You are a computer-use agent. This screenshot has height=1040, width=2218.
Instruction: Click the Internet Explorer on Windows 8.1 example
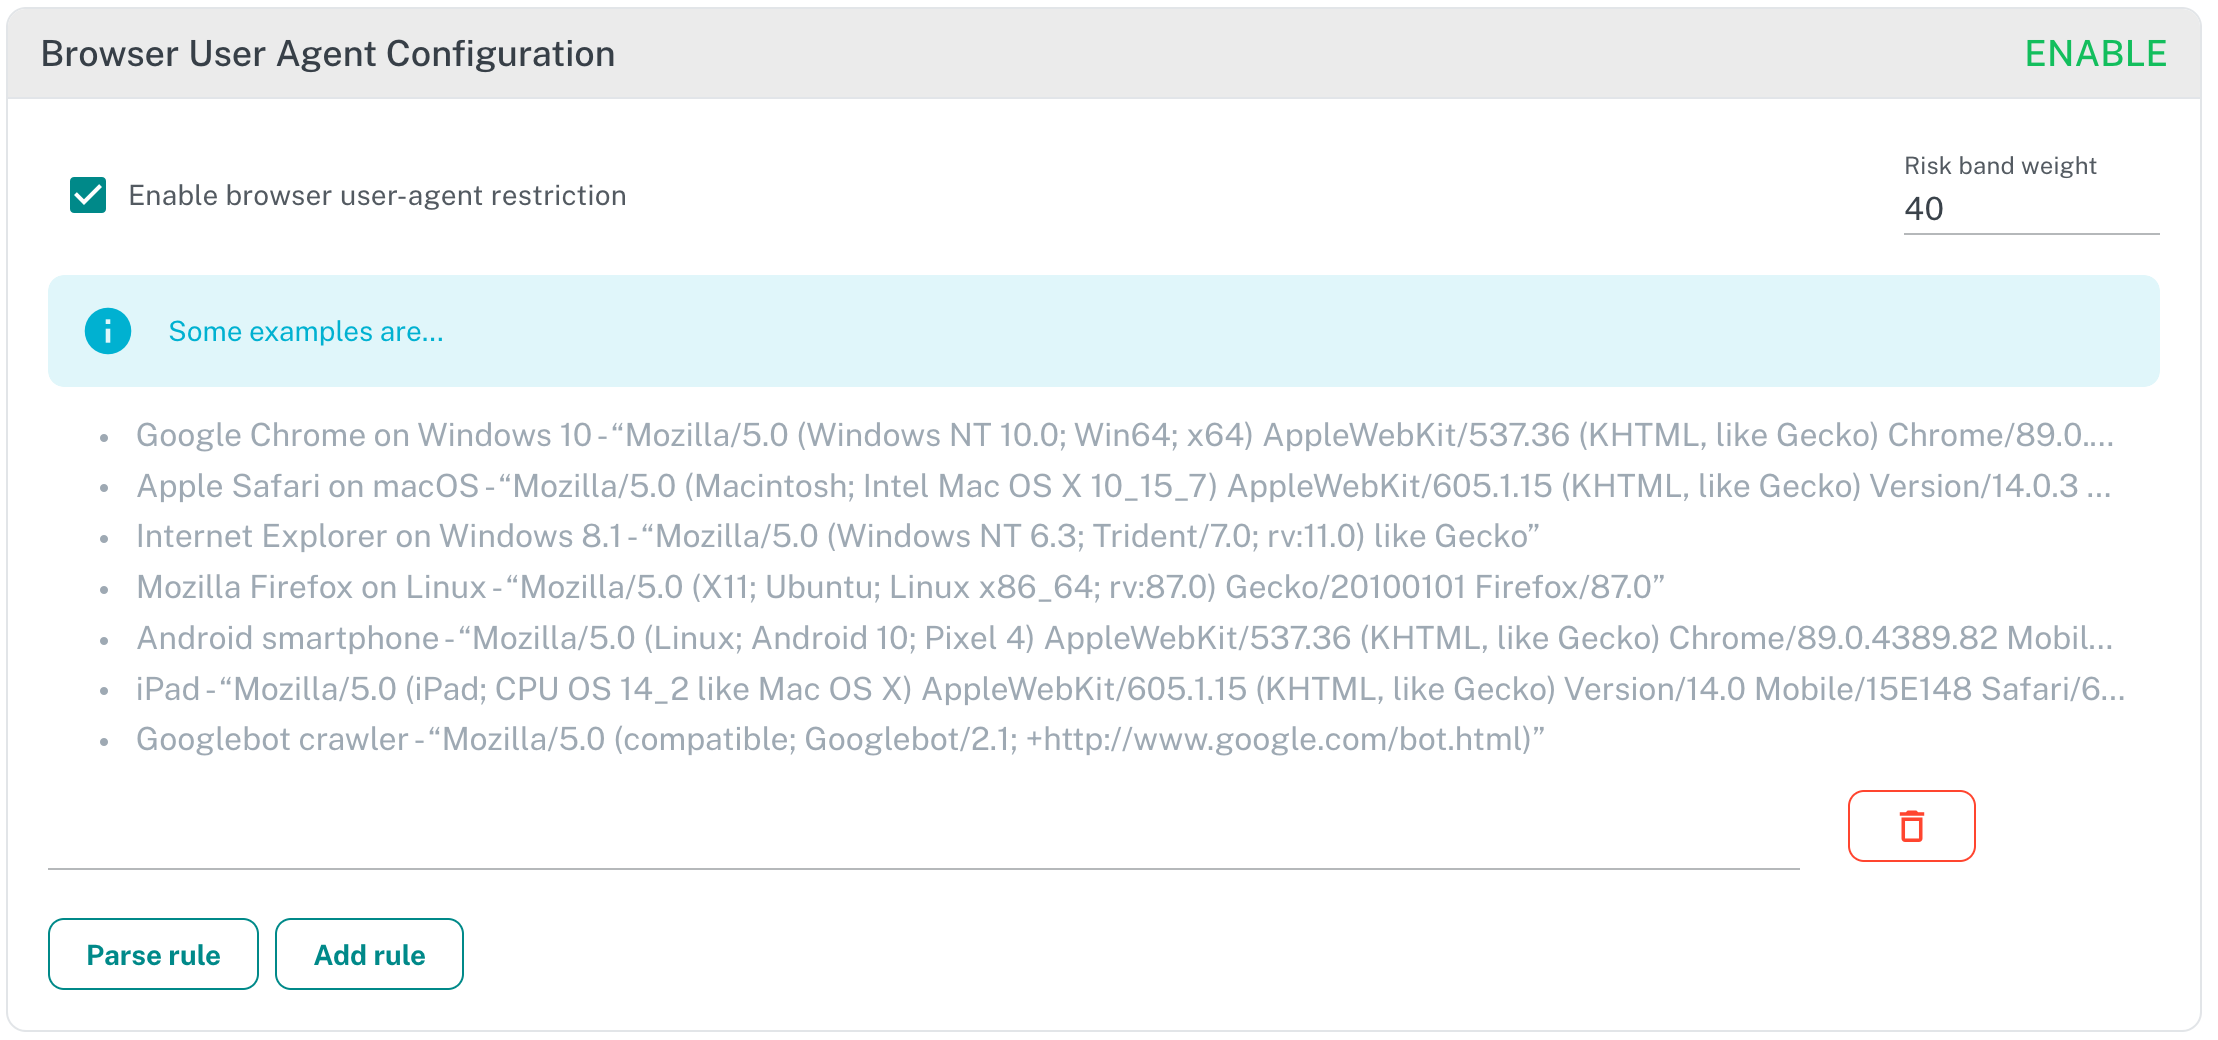point(838,536)
